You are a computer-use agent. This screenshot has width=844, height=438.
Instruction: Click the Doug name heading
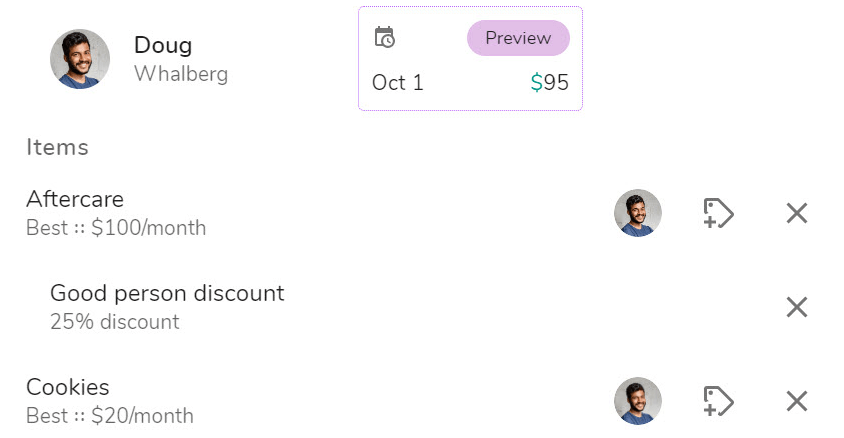pyautogui.click(x=163, y=45)
